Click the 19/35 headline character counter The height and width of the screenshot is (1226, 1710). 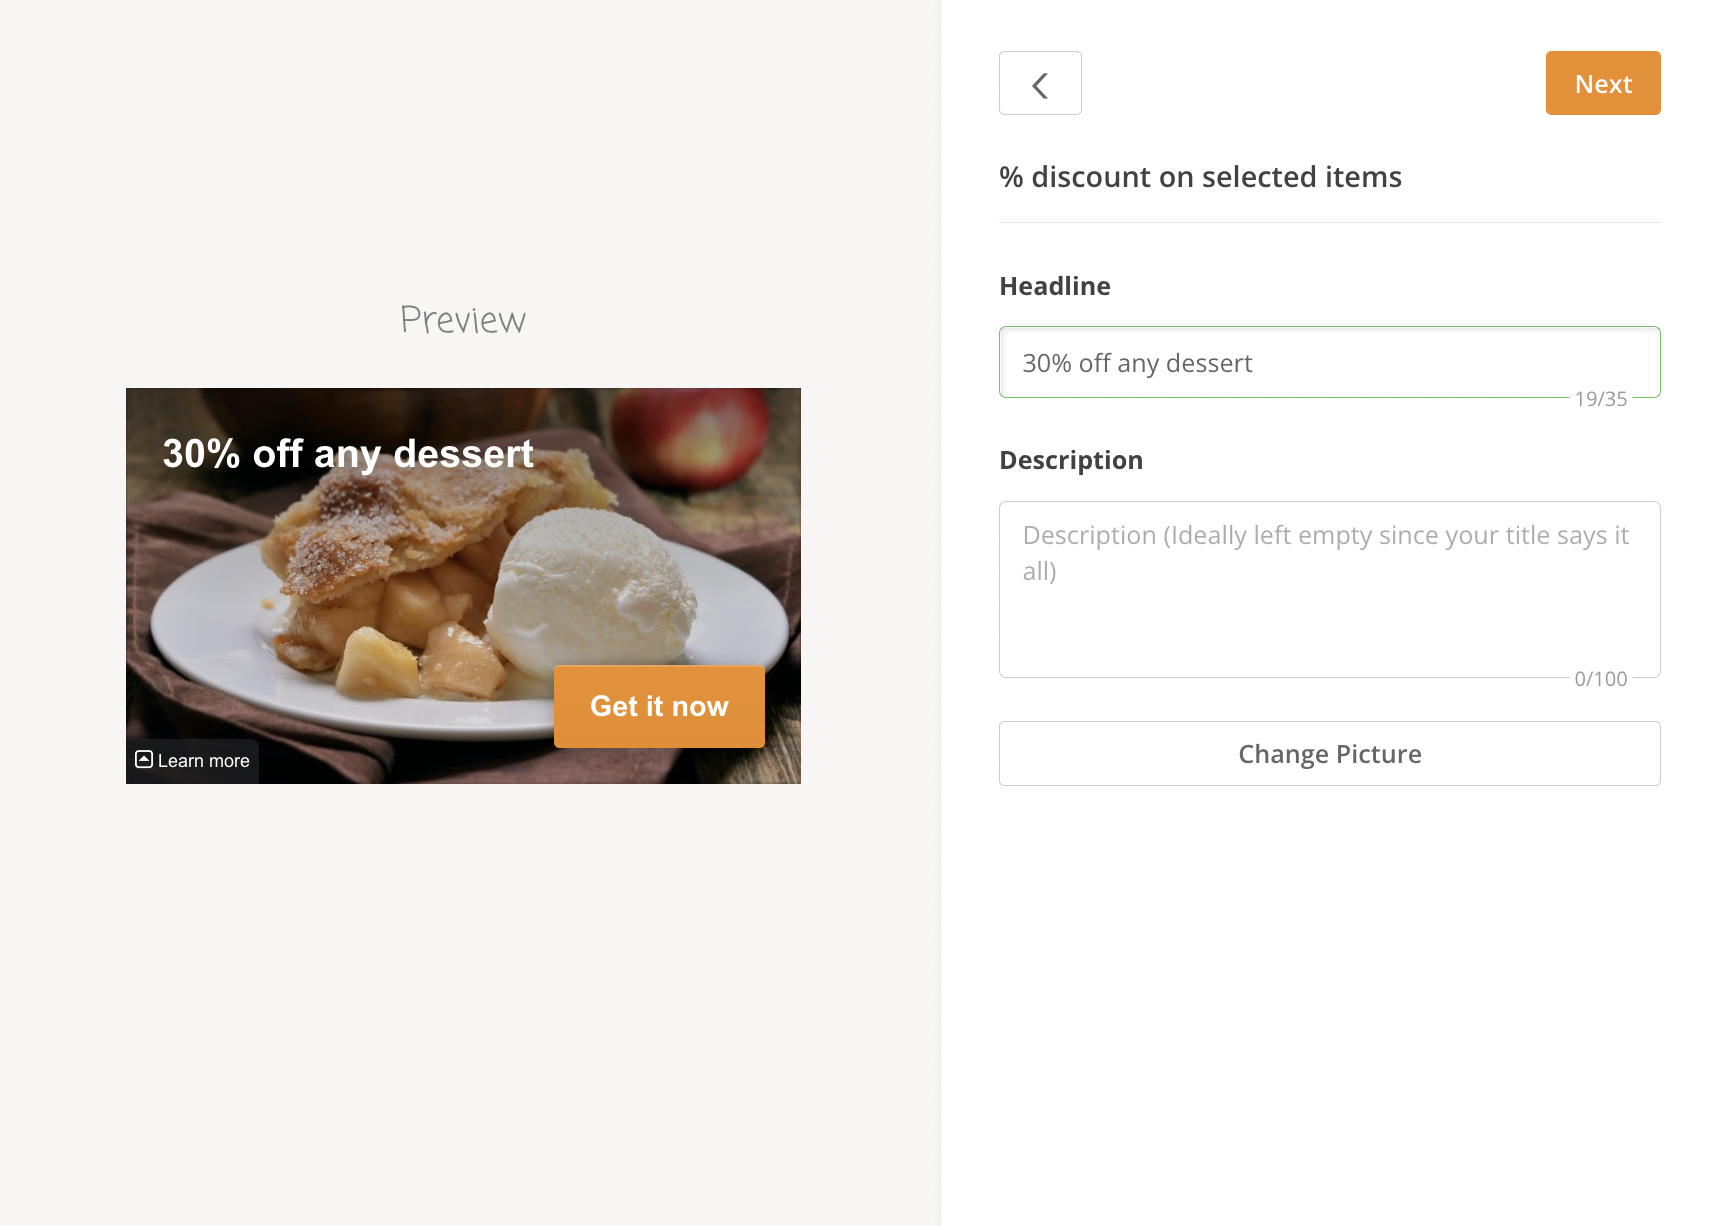coord(1600,399)
